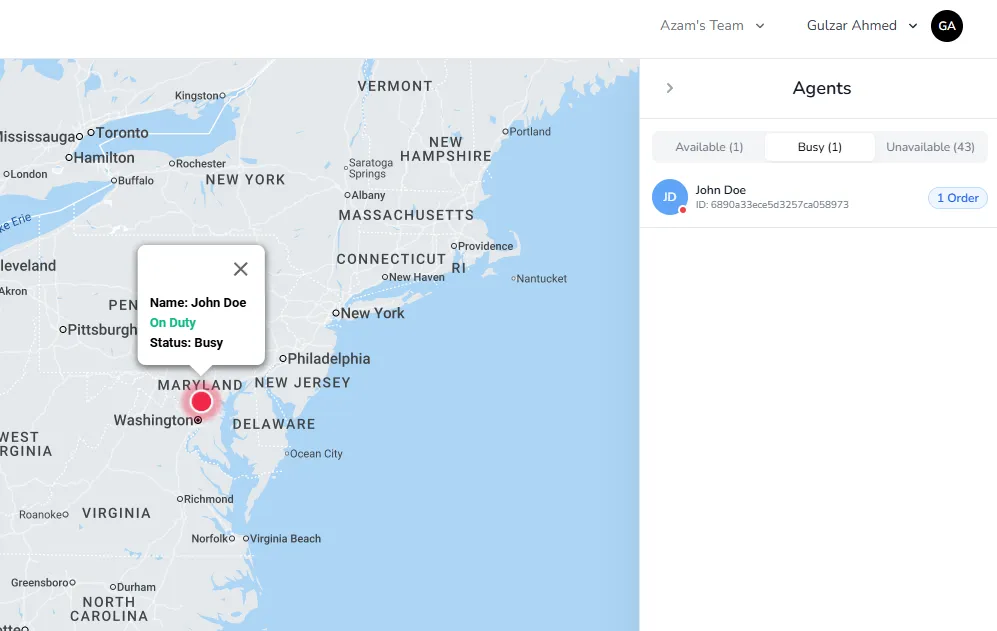Viewport: 997px width, 631px height.
Task: Click the Saratoga Springs label on map
Action: coord(371,168)
